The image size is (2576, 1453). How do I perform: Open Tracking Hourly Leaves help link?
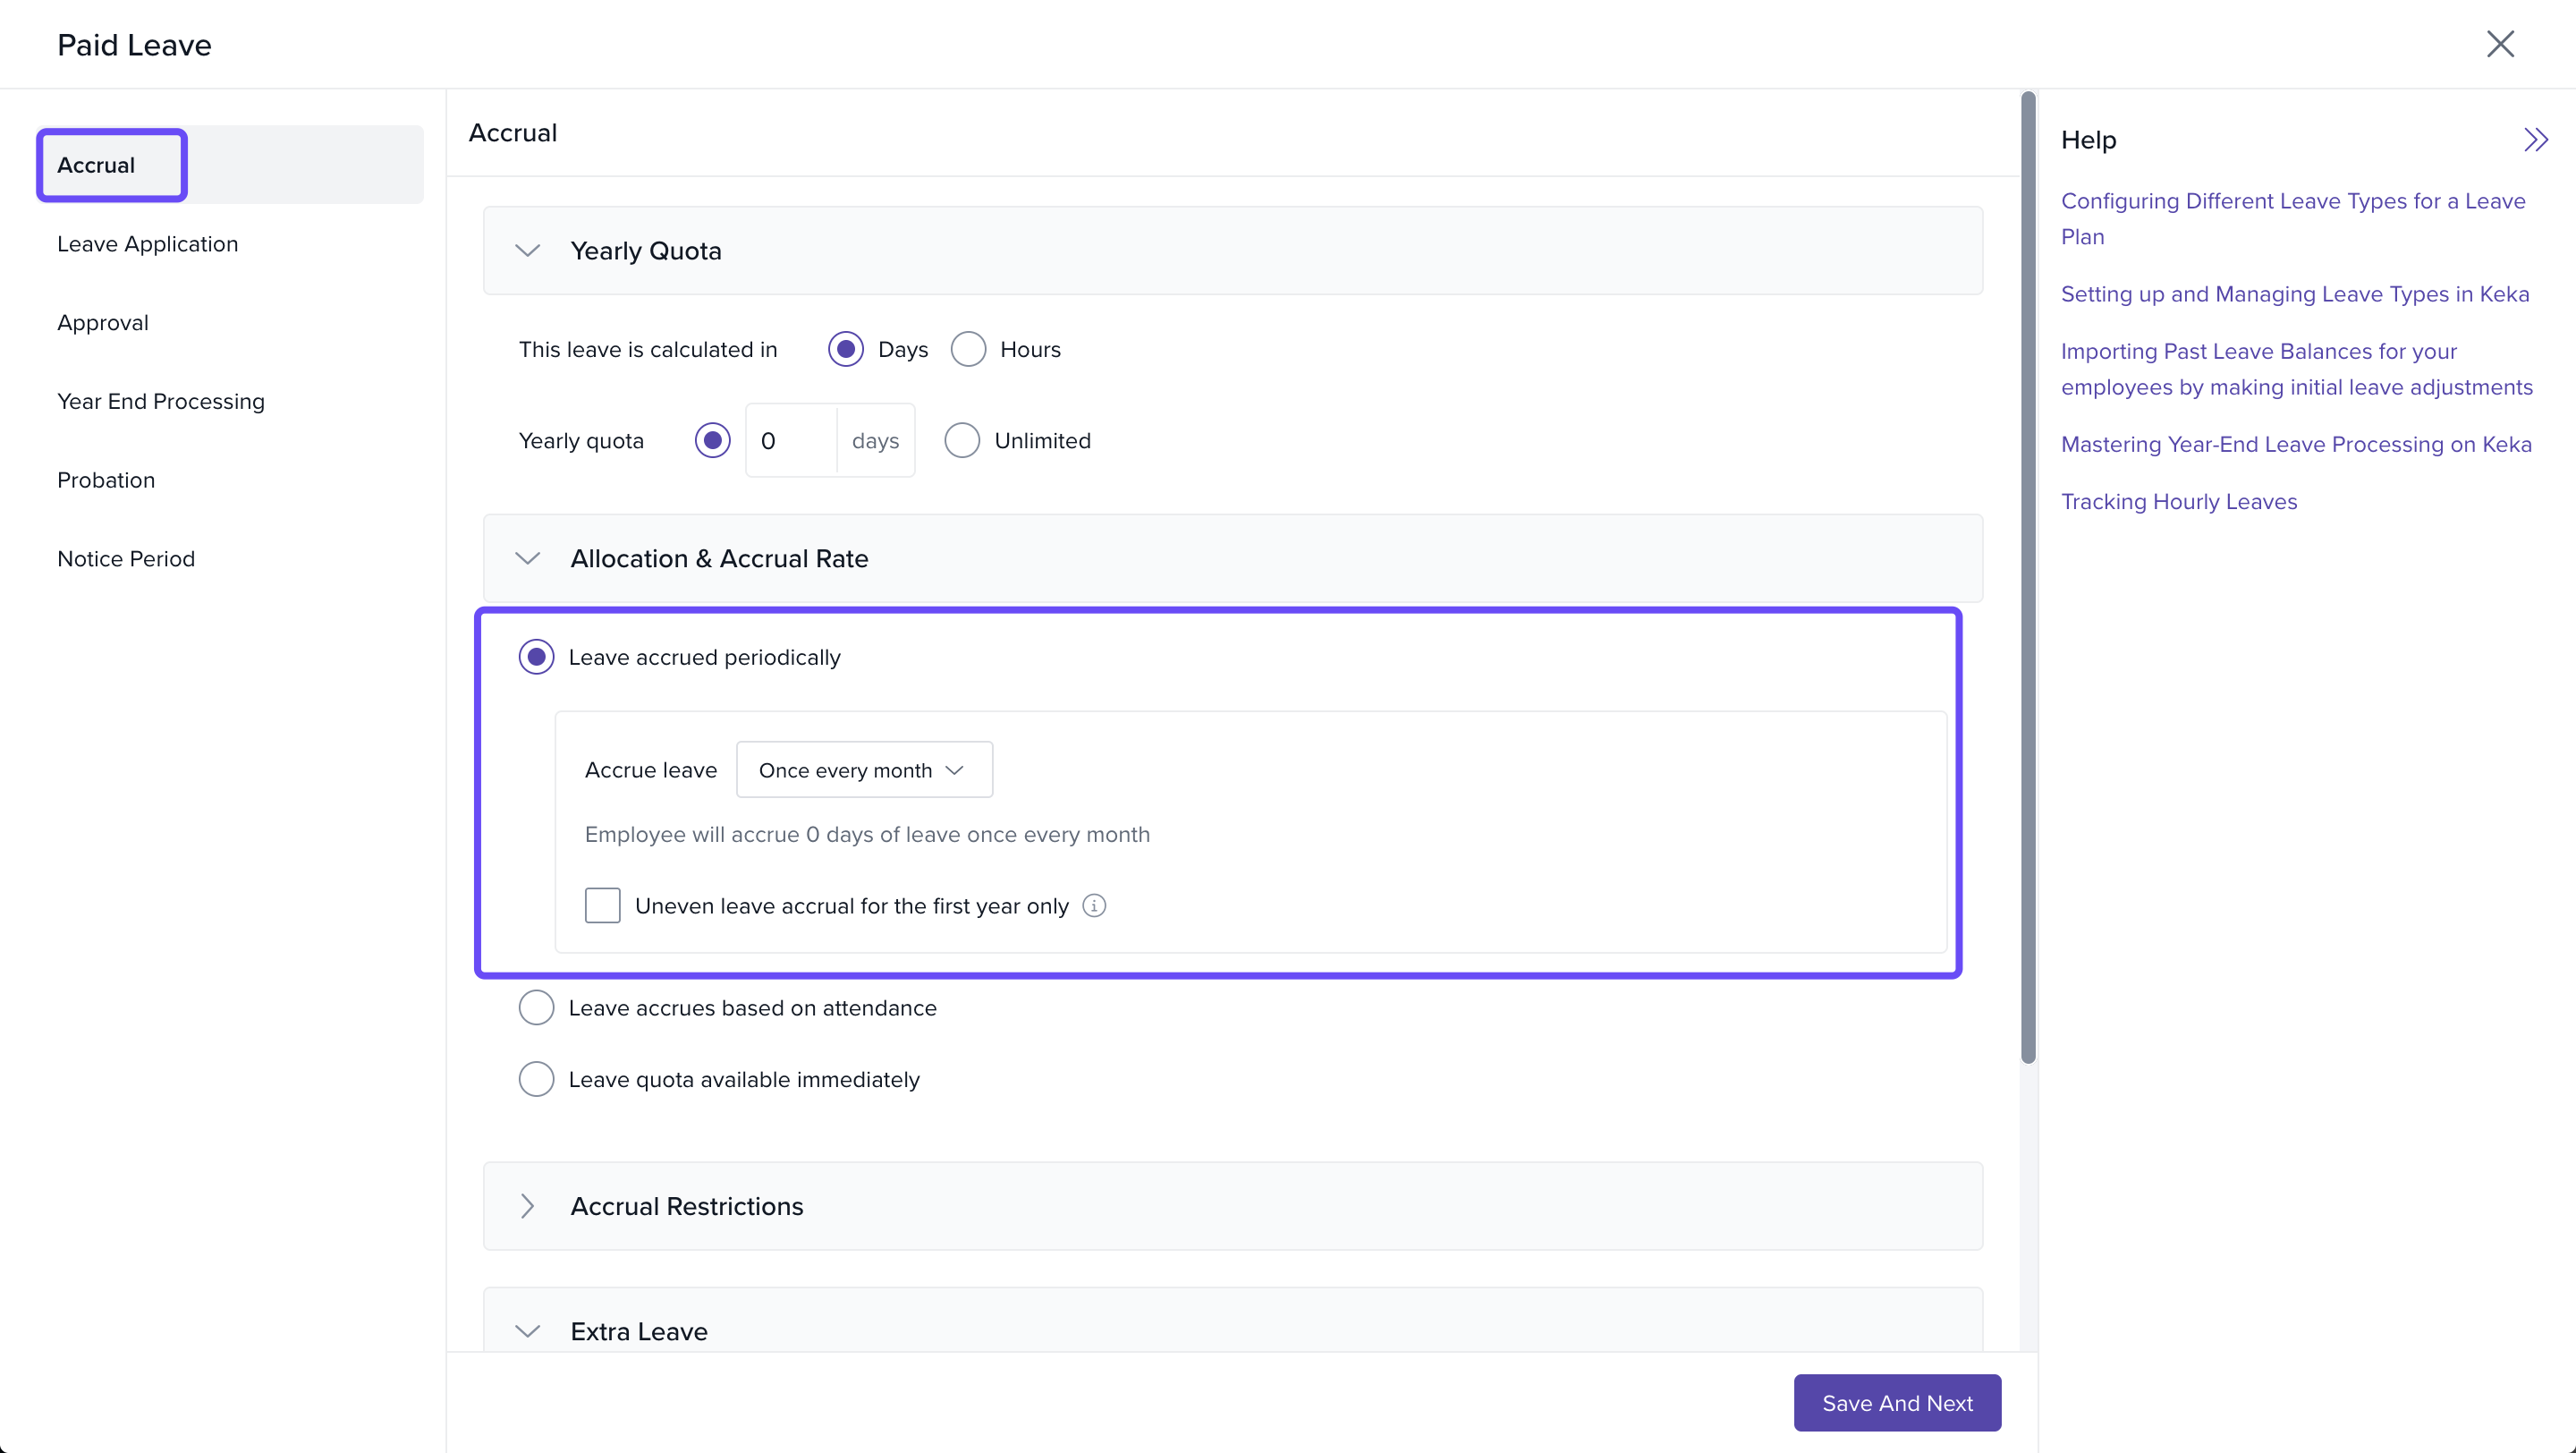point(2178,502)
